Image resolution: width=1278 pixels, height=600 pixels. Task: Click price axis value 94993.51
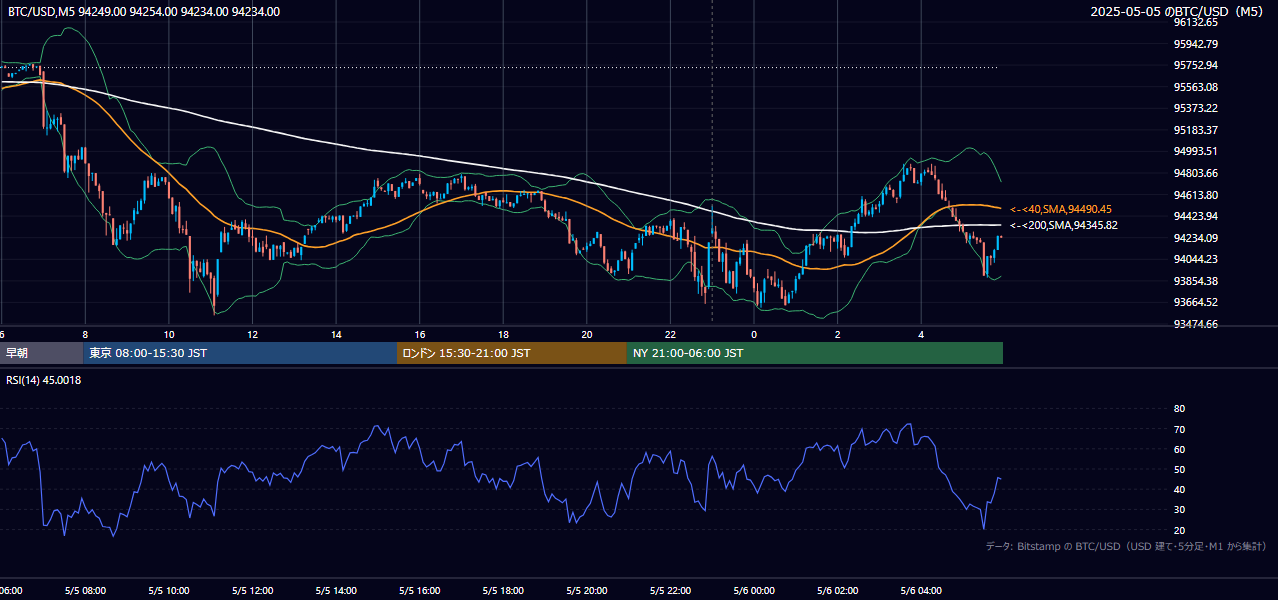[1195, 151]
